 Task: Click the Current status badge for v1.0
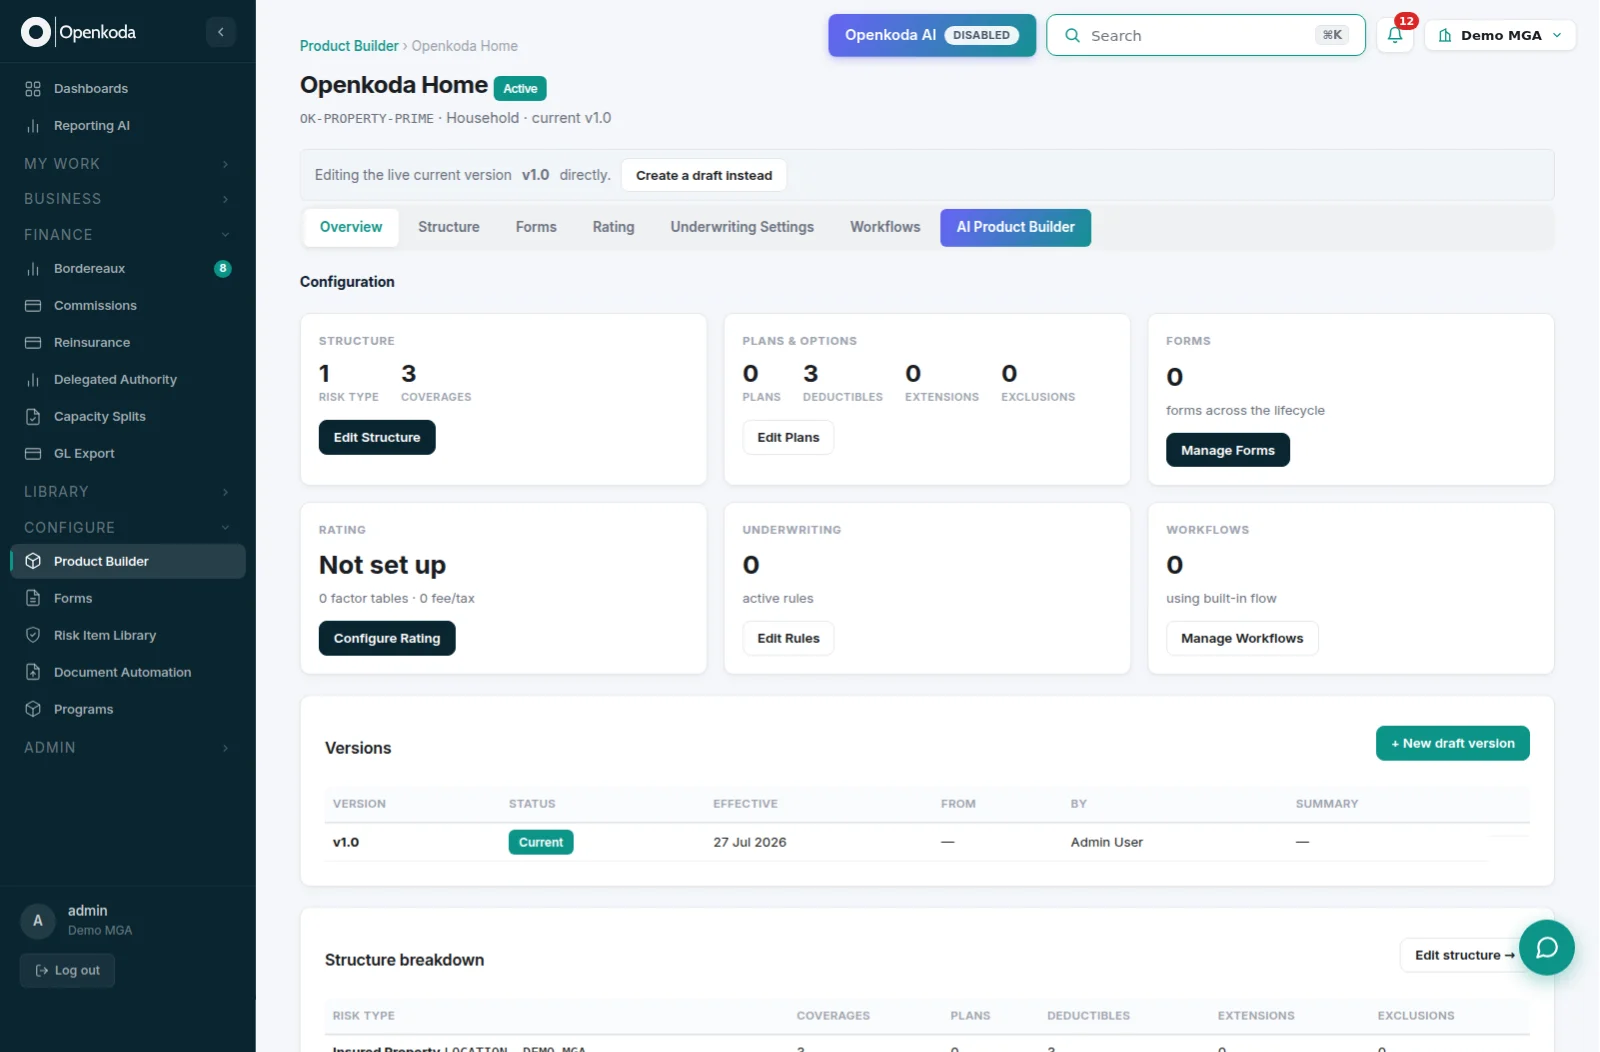point(541,843)
